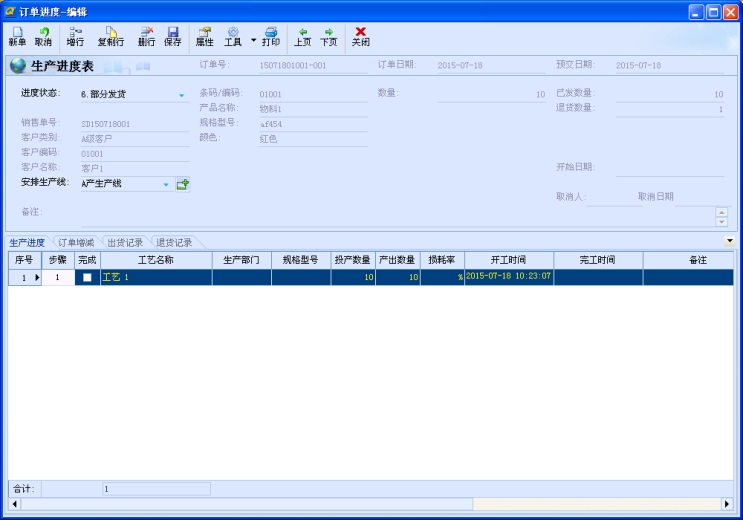The image size is (743, 520).
Task: Click the 产品名称 field 物料1
Action: click(x=313, y=109)
